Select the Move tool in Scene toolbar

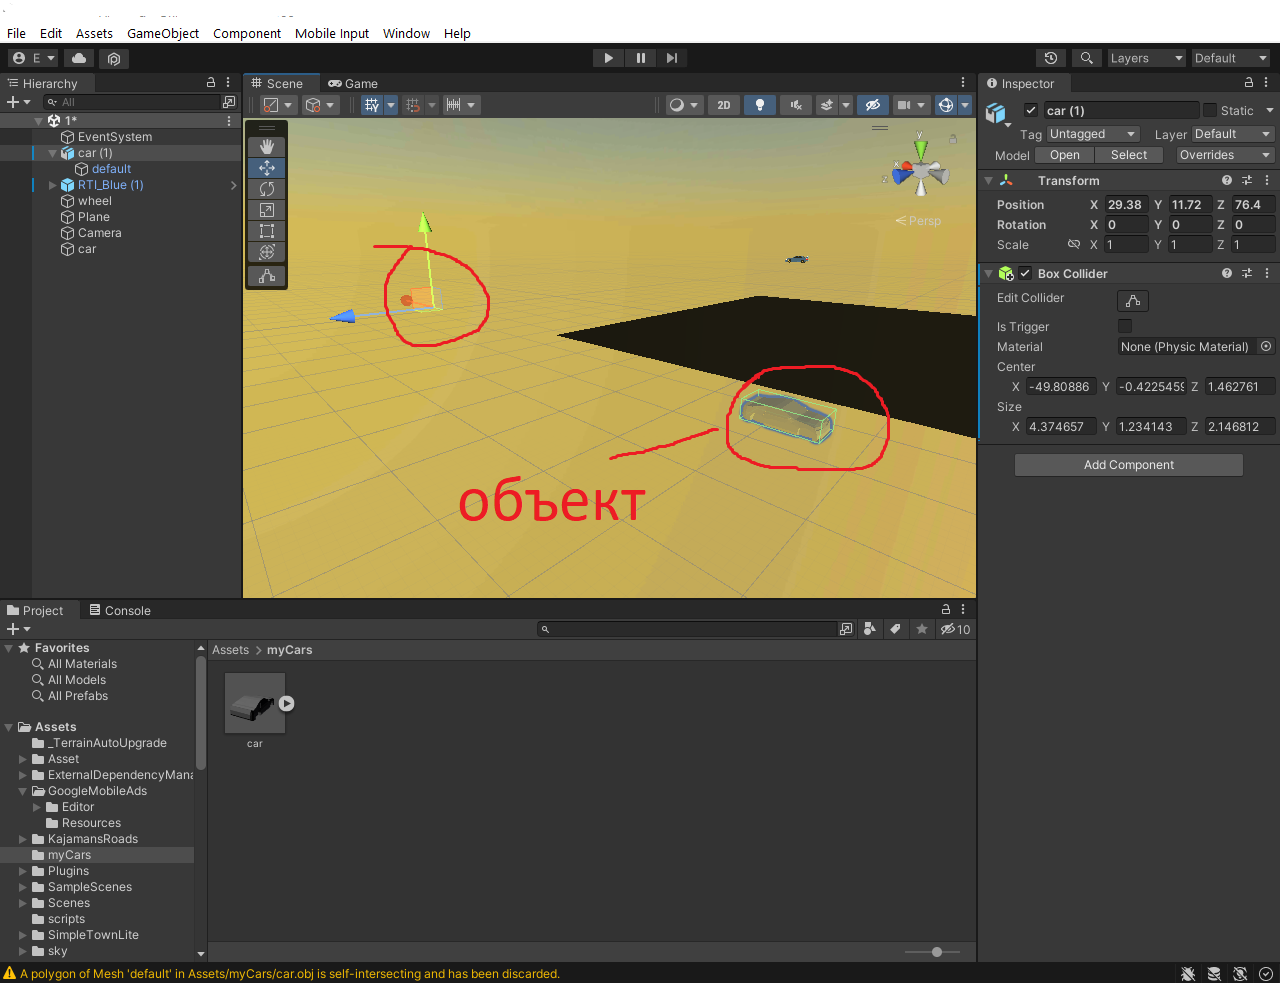(x=267, y=168)
